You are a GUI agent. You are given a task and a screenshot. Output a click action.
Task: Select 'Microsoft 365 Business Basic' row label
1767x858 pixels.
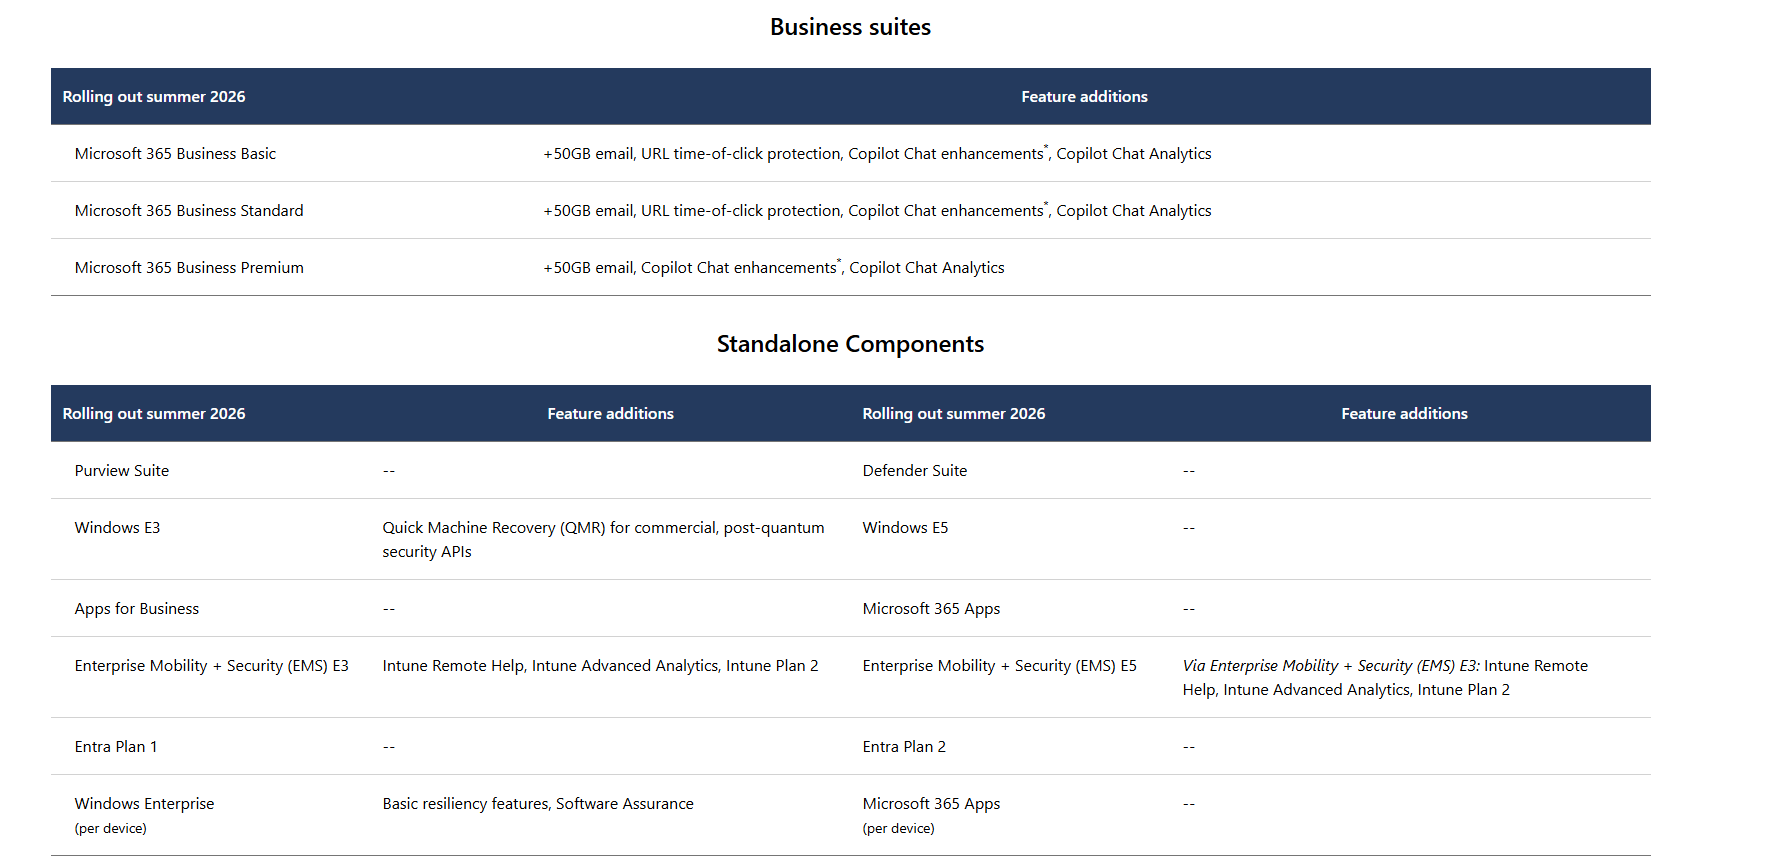175,153
